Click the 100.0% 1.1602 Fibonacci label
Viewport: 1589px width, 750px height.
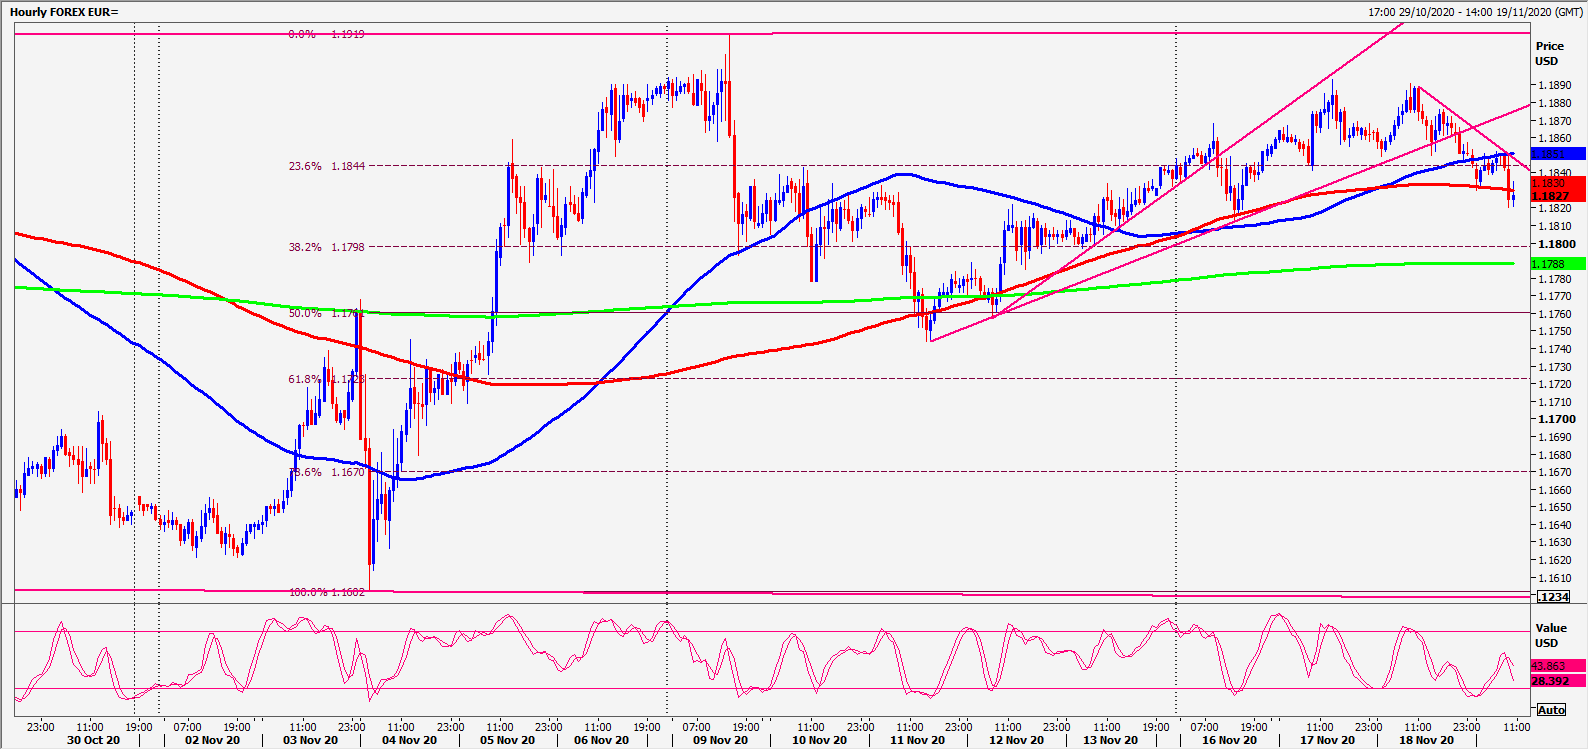pyautogui.click(x=327, y=592)
